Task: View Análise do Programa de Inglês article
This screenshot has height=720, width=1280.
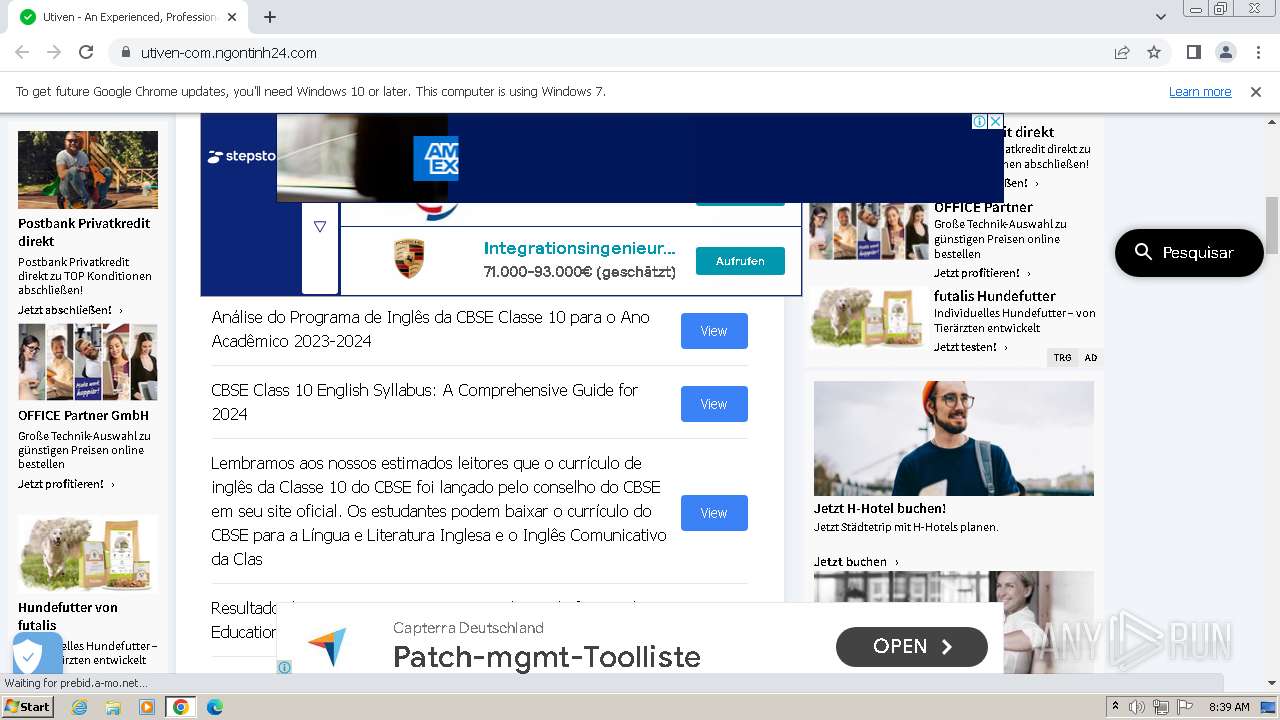Action: [x=714, y=331]
